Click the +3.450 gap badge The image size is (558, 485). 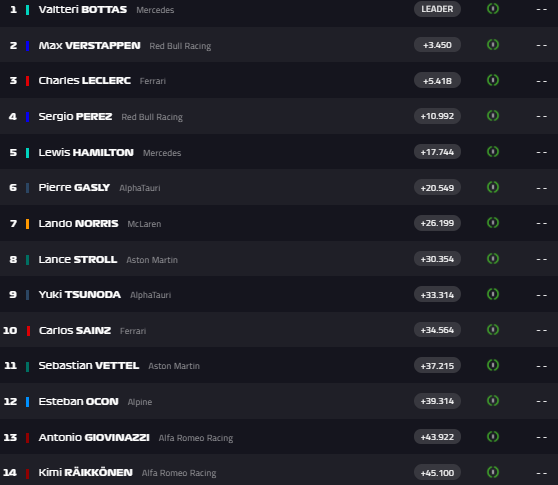tap(437, 45)
